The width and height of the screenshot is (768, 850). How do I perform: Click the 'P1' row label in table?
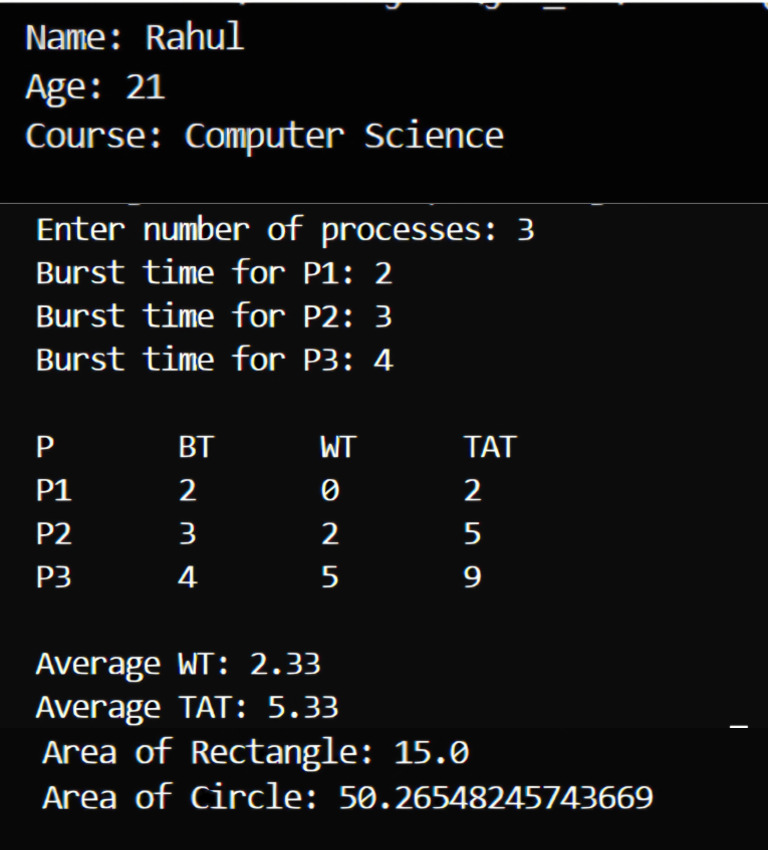point(54,491)
